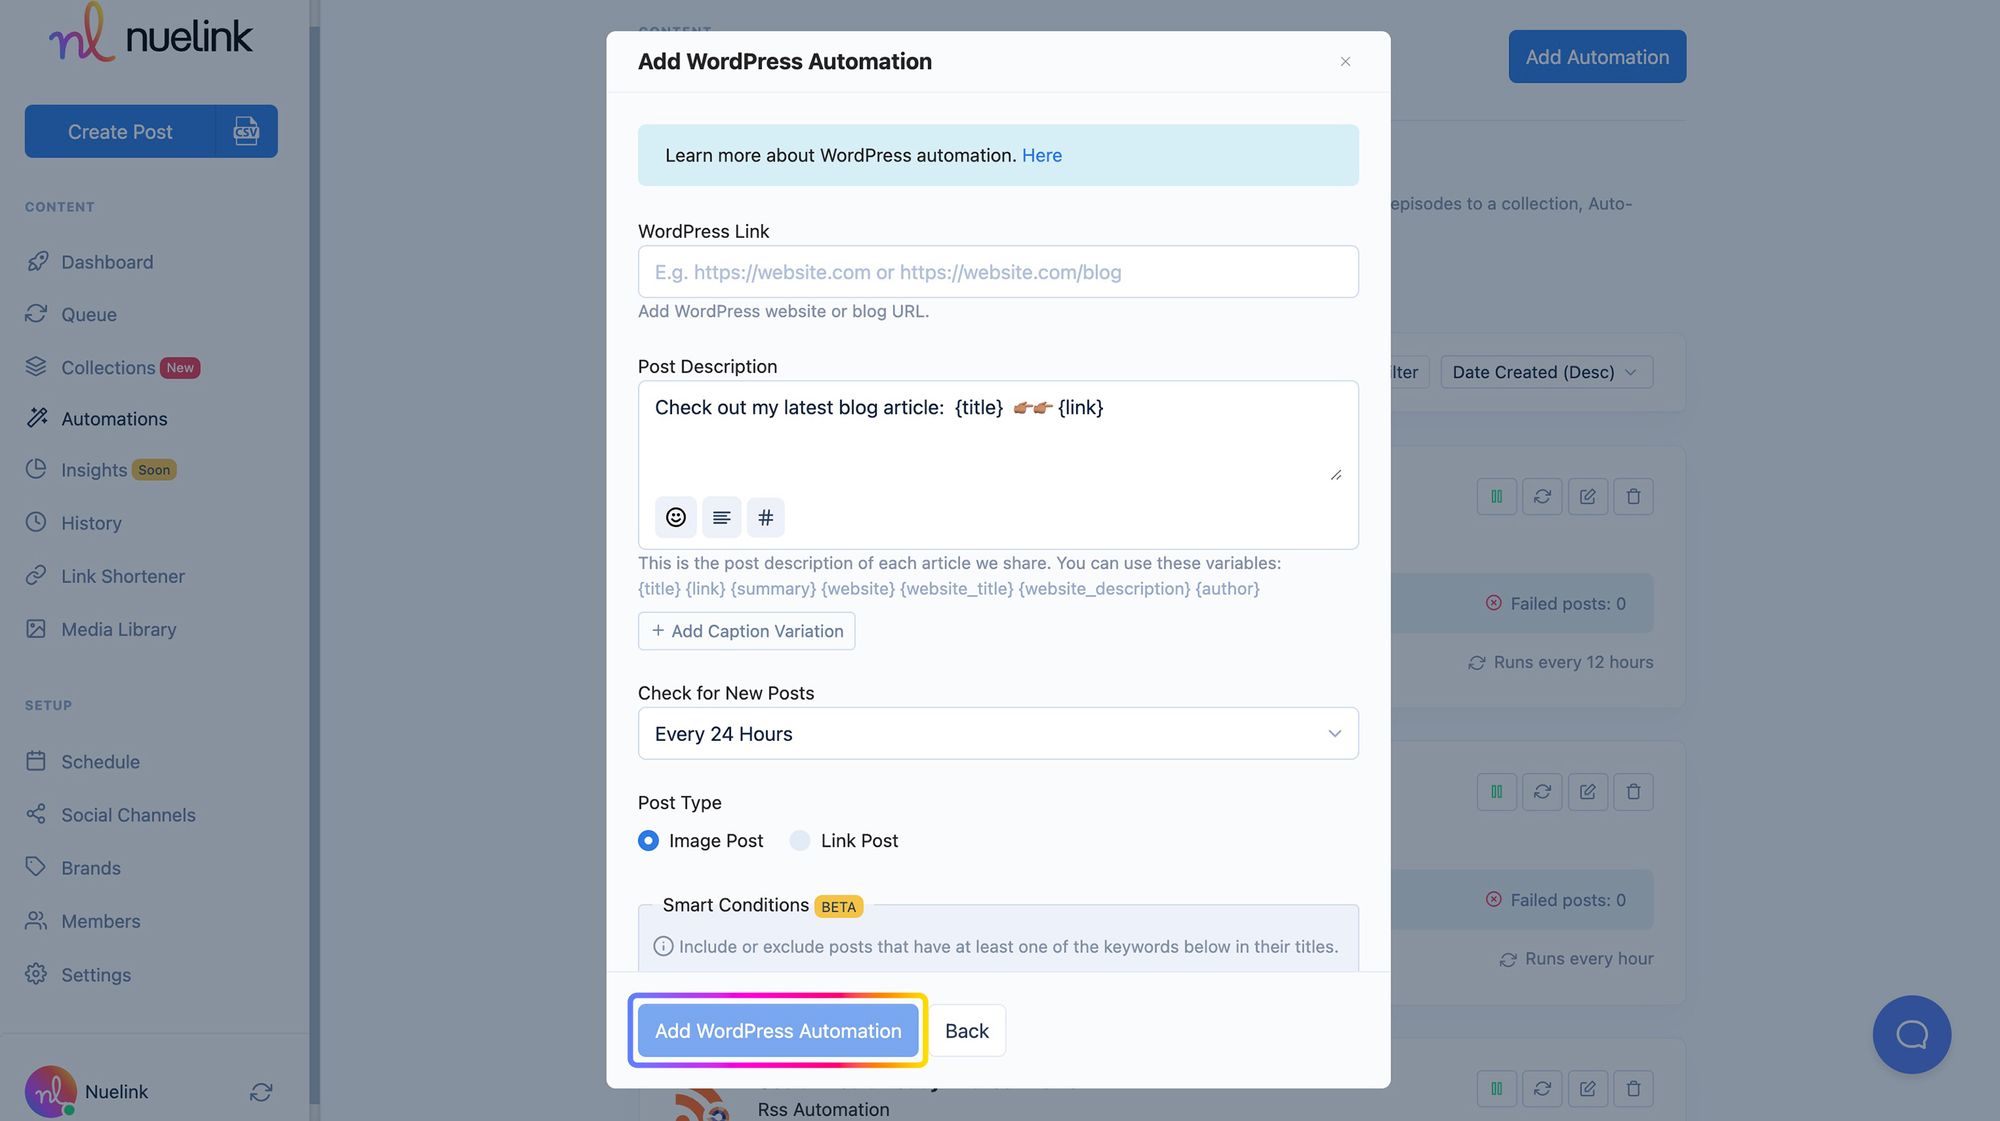
Task: Click the Add Automation button
Action: (x=1597, y=57)
